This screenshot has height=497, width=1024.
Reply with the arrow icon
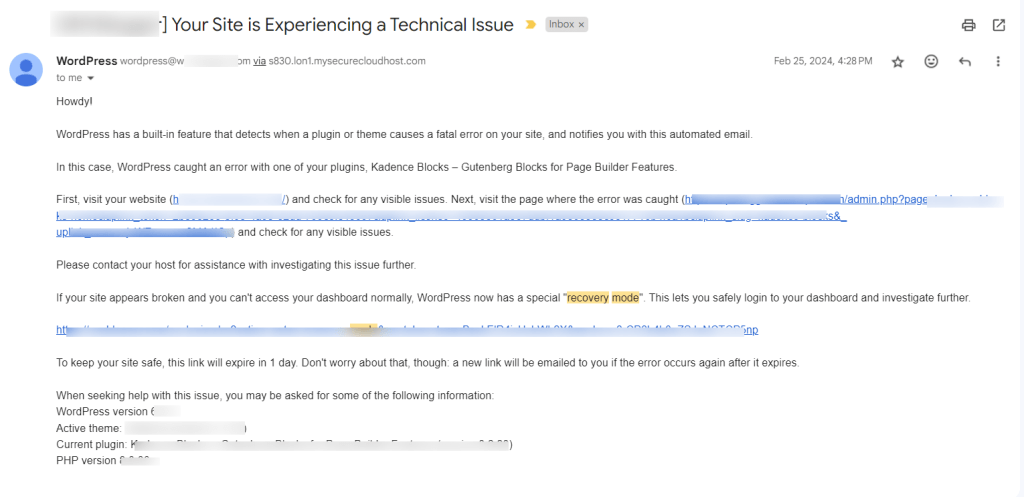tap(965, 61)
